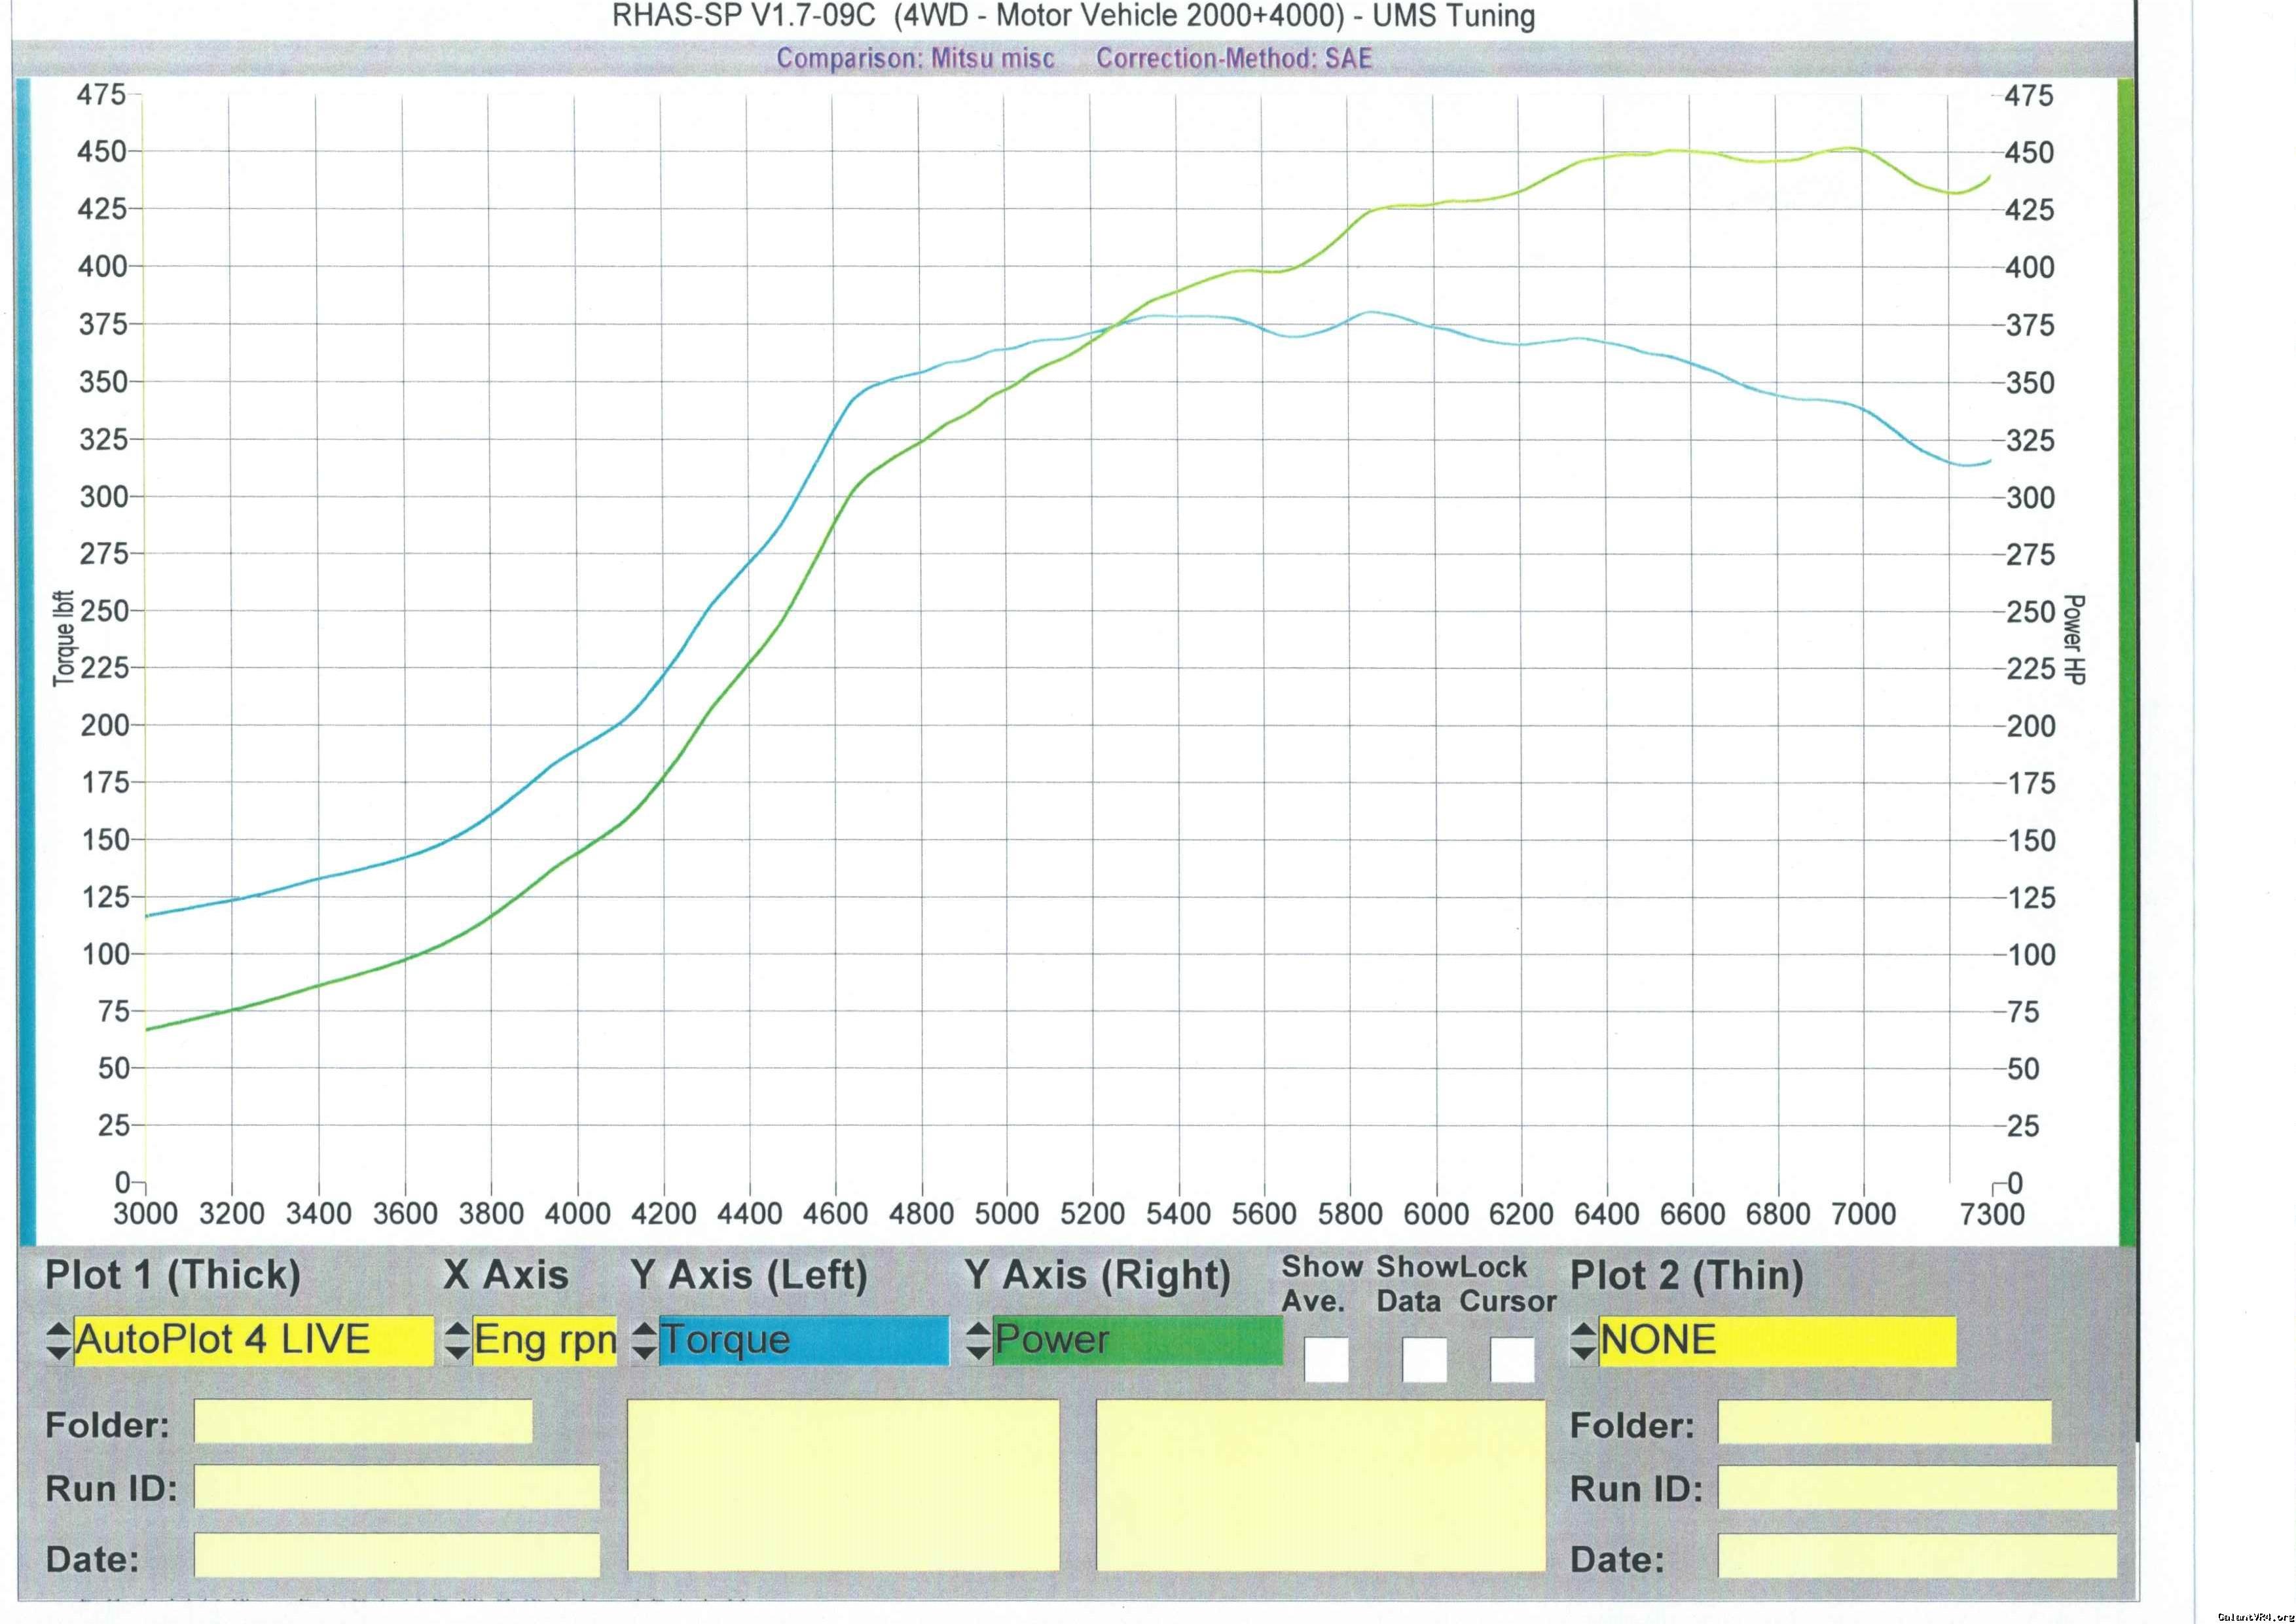Click the Plot 1 Folder field
Viewport: 2296px width, 1624px height.
363,1422
